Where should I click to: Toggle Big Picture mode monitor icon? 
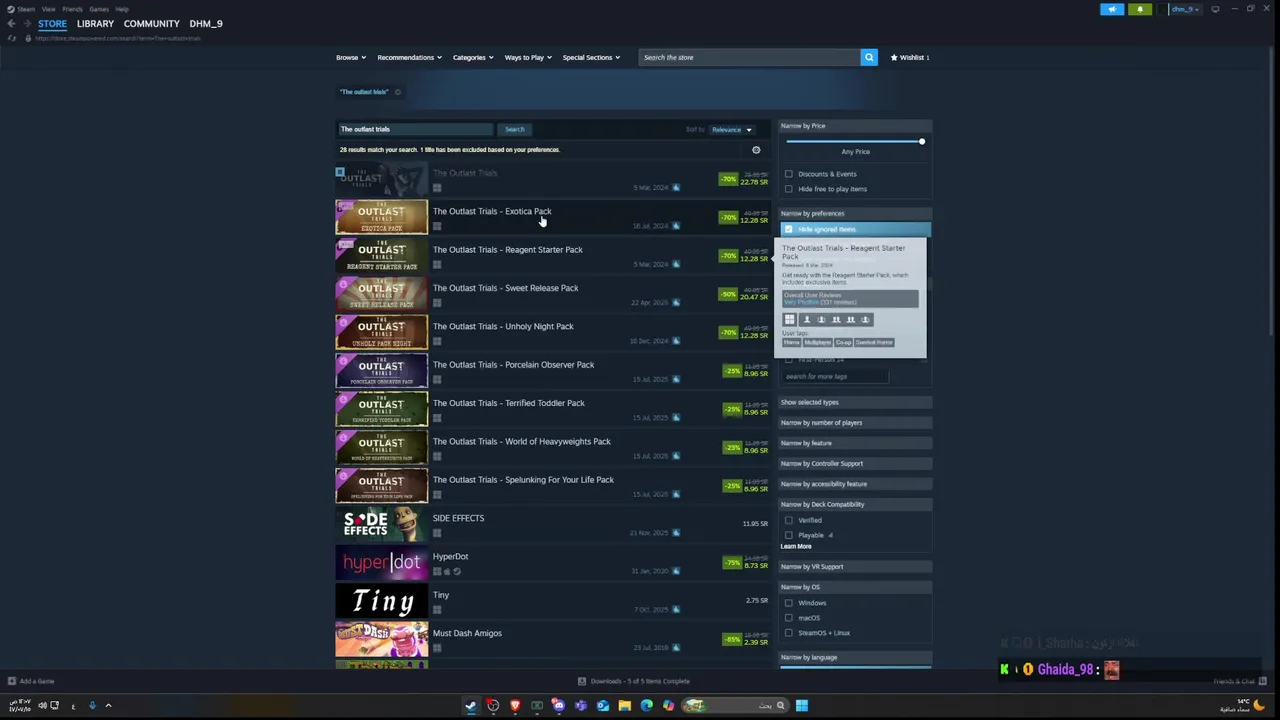[1215, 9]
